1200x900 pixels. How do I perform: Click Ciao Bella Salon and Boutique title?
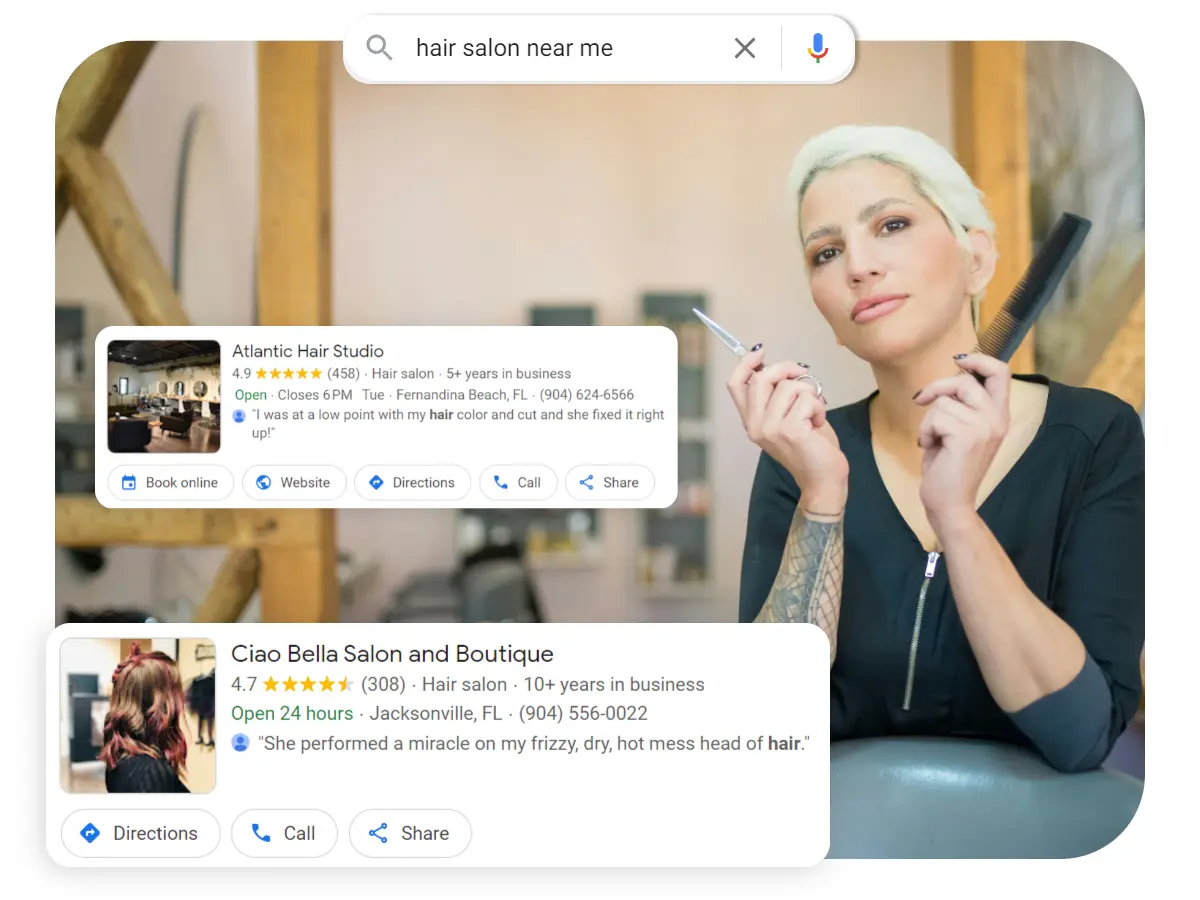[392, 654]
